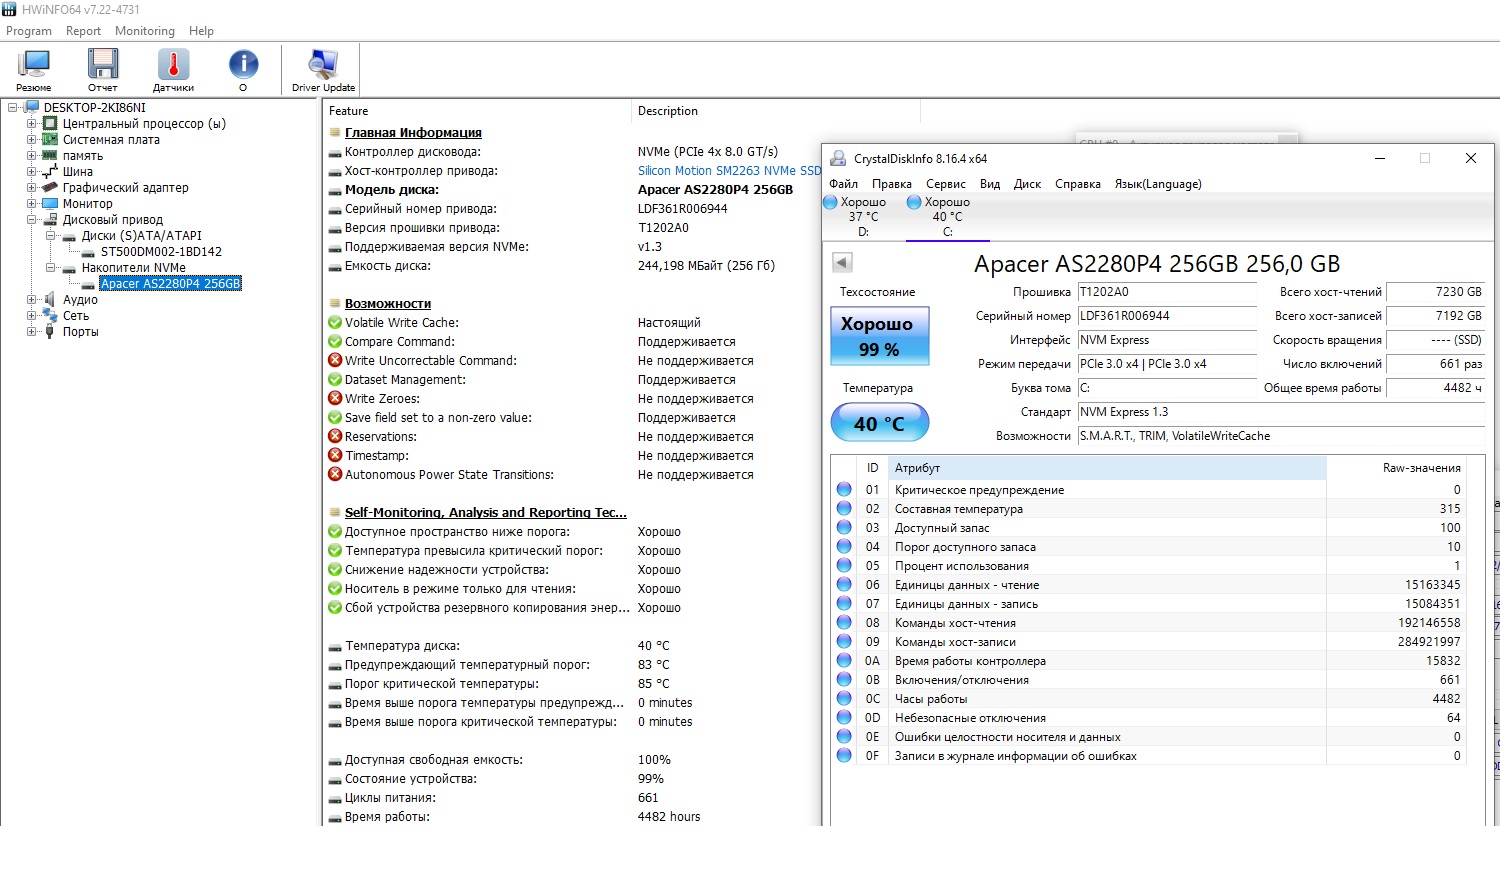Click the computer icon next to DESKTOP-2KI86NI
Screen dimensions: 1500x886
point(31,108)
